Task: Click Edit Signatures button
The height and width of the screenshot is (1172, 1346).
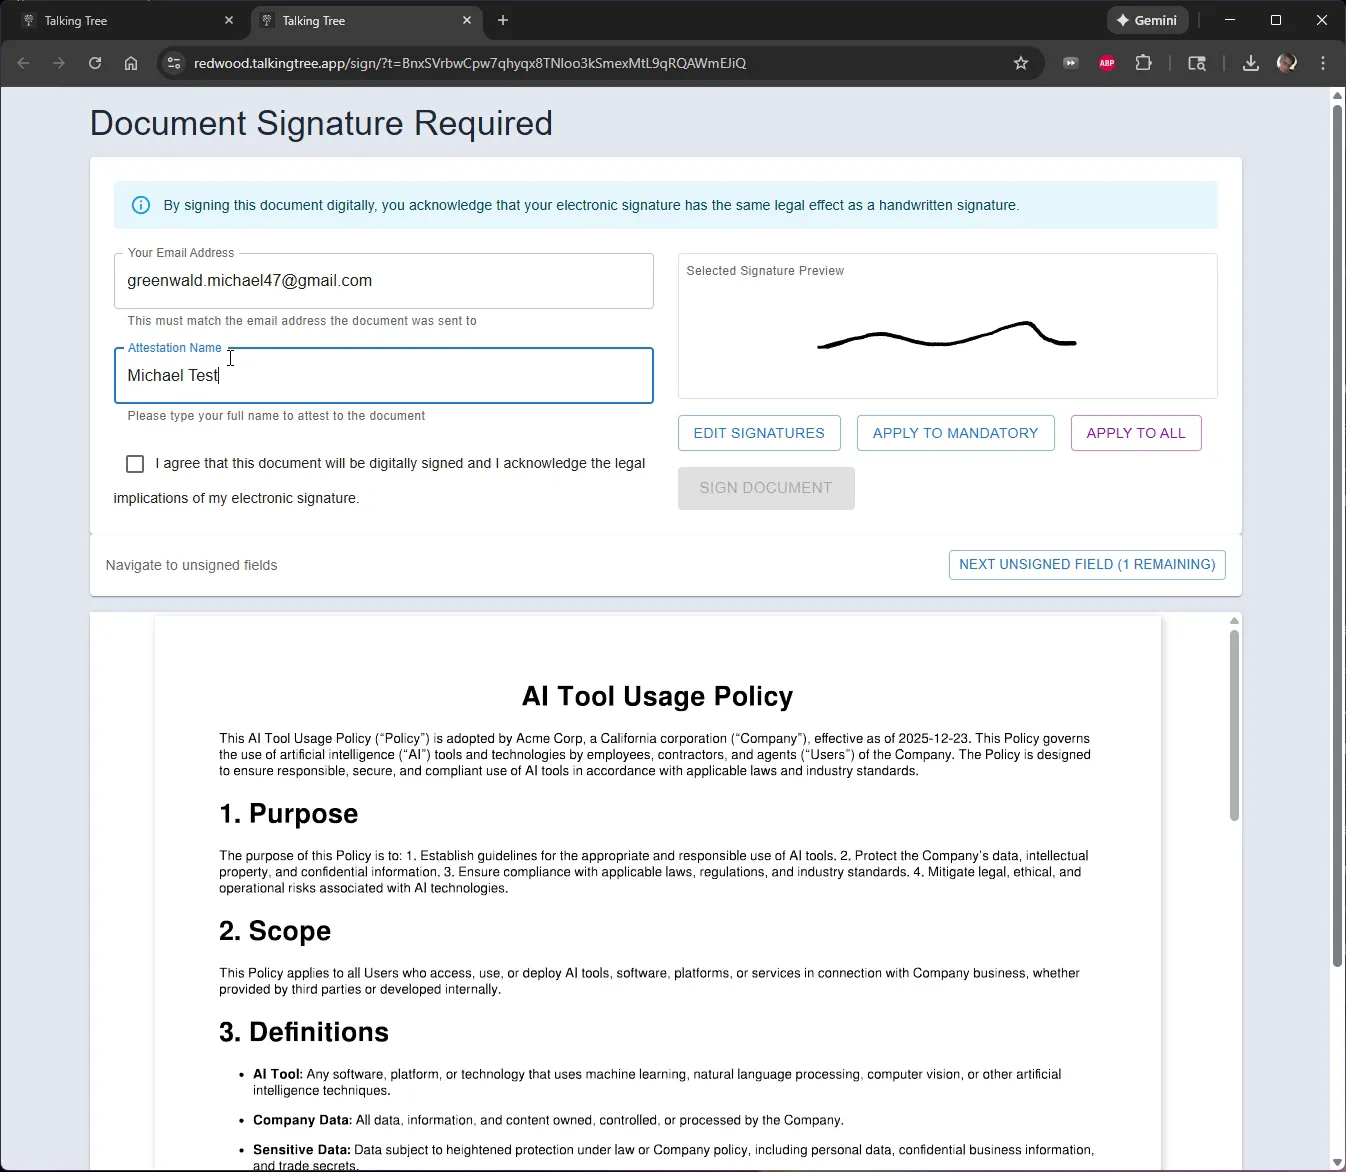Action: [x=759, y=433]
